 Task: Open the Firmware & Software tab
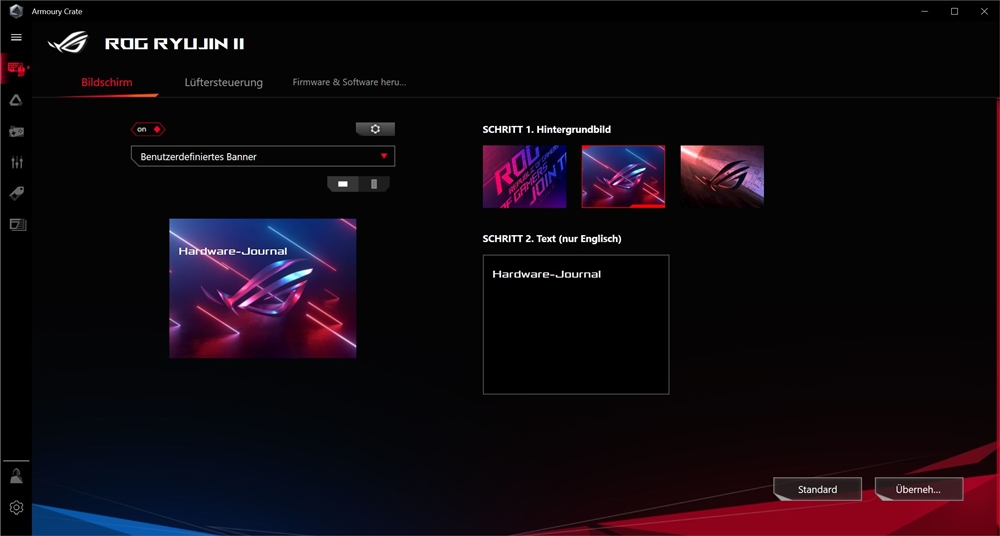pos(349,82)
